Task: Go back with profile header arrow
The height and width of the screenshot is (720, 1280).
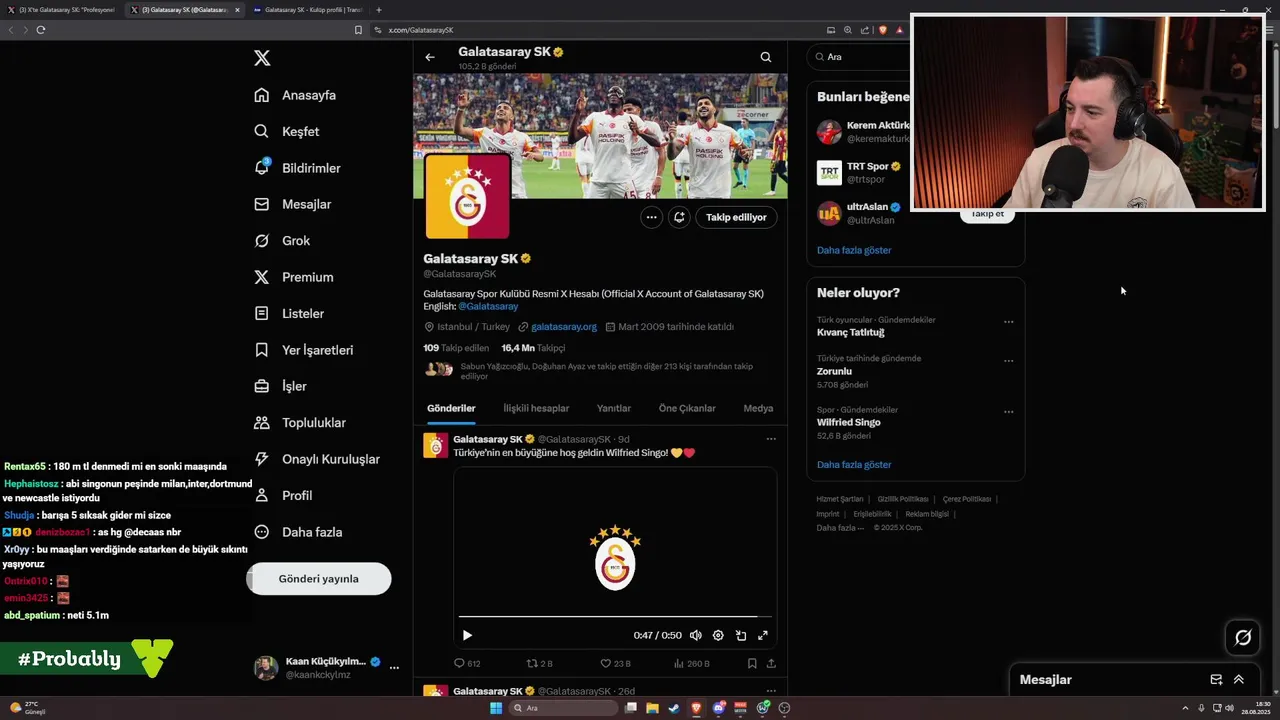Action: (x=430, y=57)
